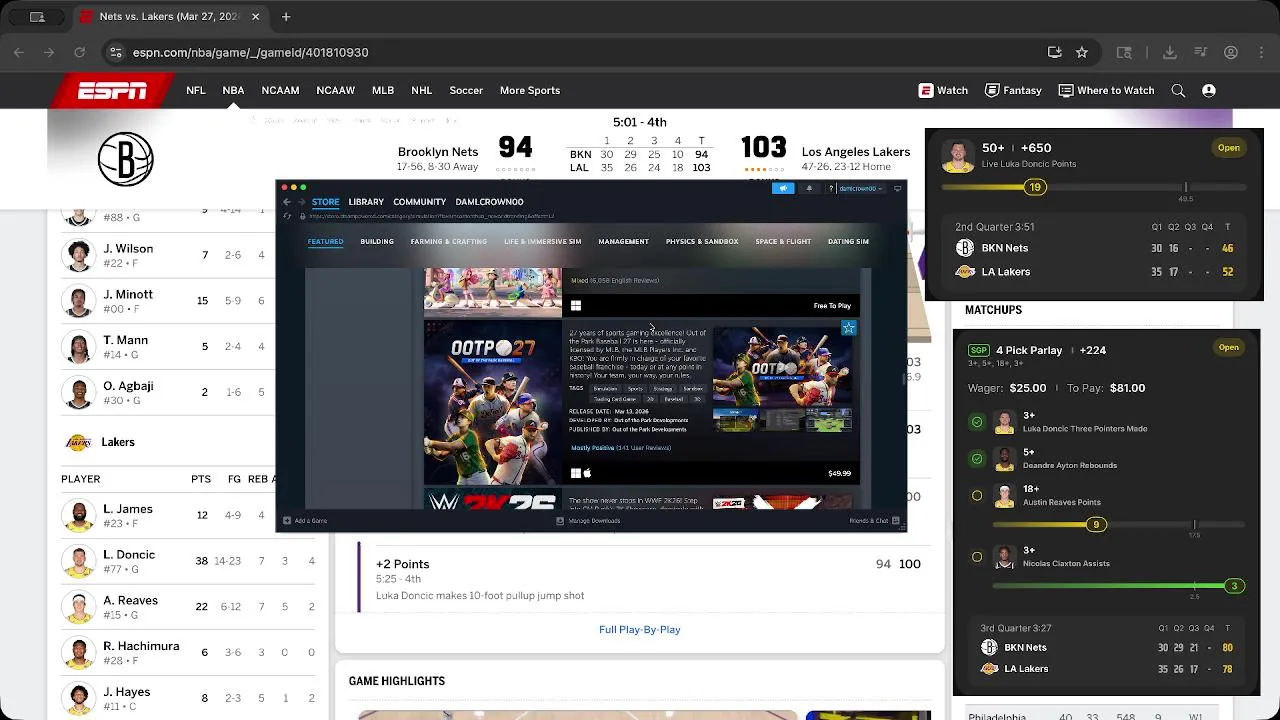This screenshot has width=1280, height=720.
Task: Go back with the Chrome back arrow
Action: tap(19, 52)
